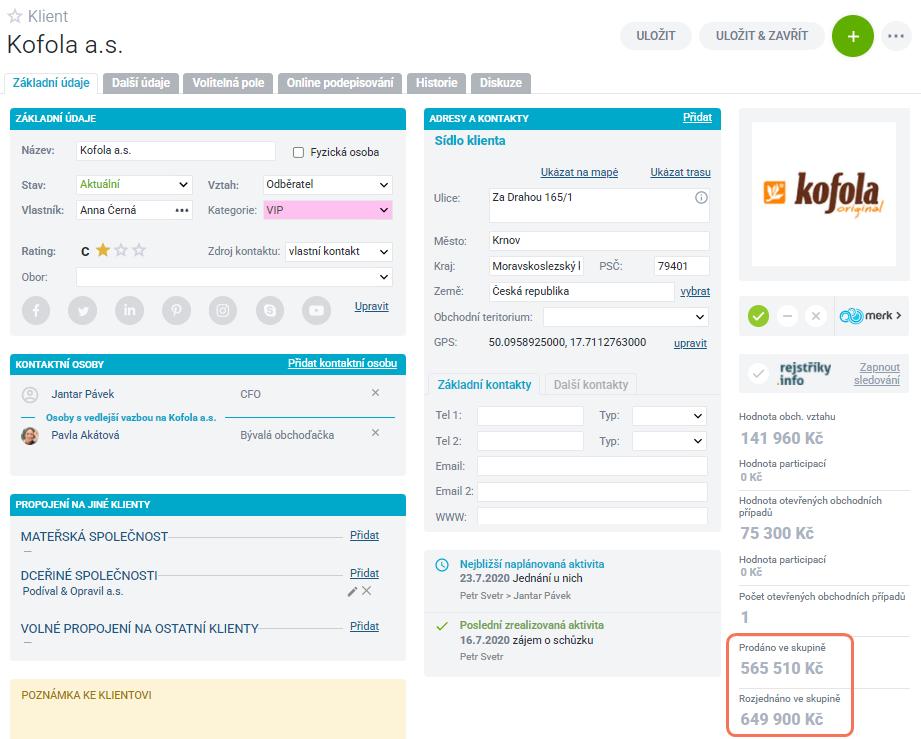Click the WWW input field
This screenshot has width=921, height=739.
(x=592, y=517)
